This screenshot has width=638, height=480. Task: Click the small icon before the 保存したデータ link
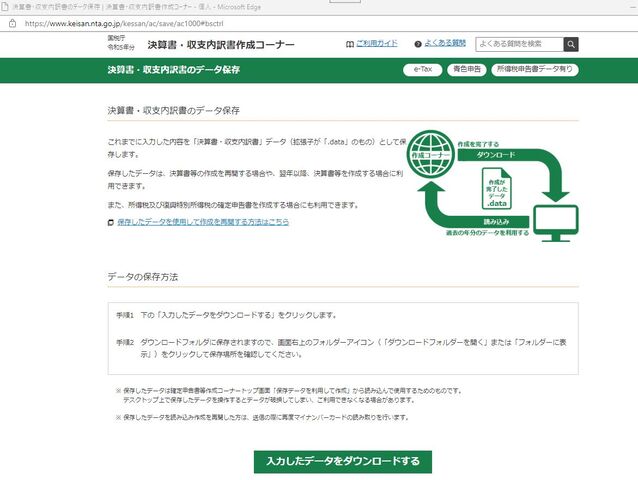coord(111,223)
